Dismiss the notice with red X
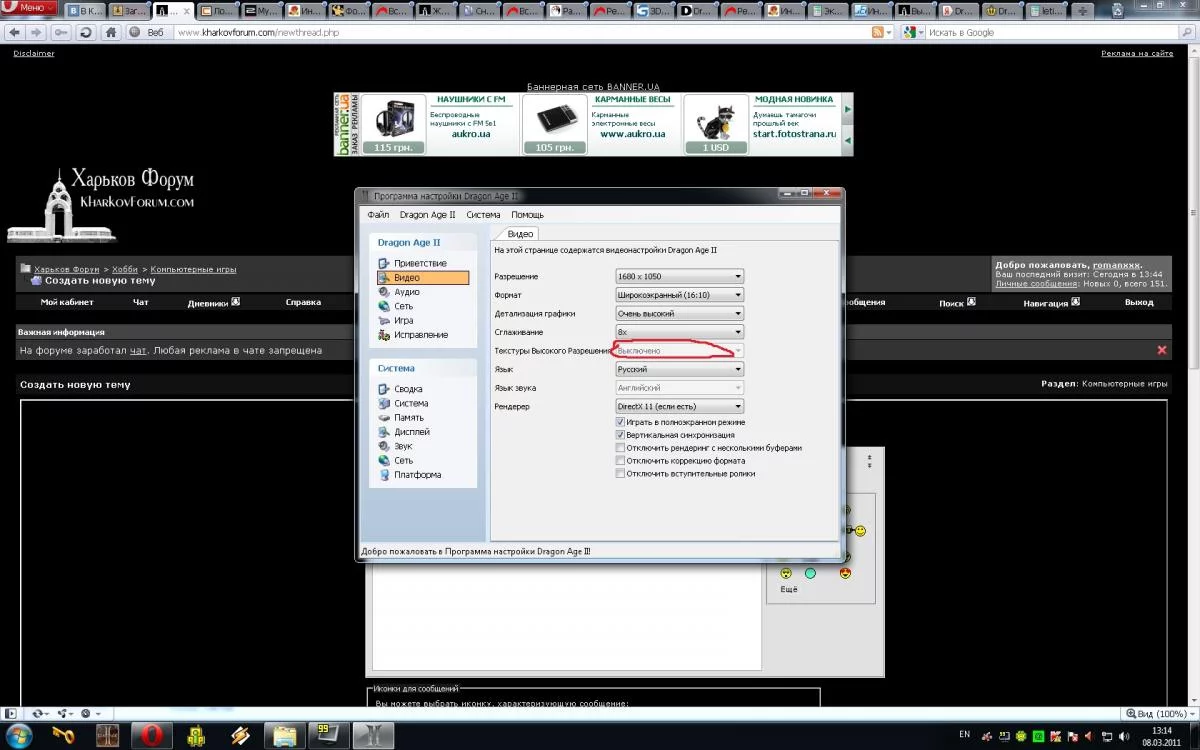Viewport: 1200px width, 750px height. (1162, 350)
